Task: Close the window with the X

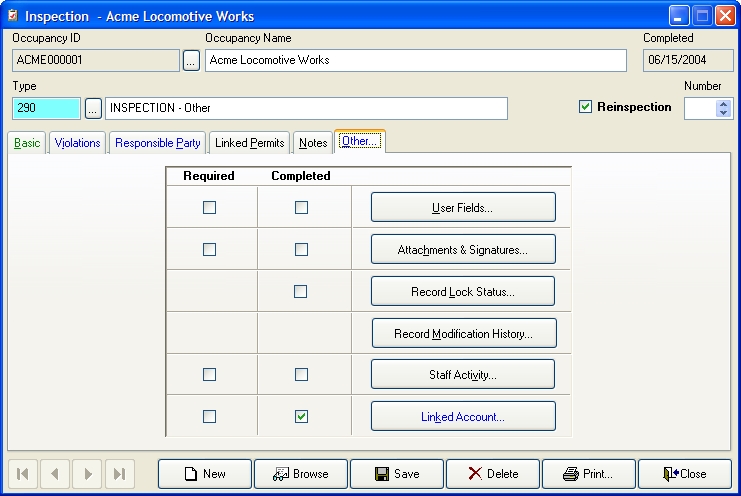Action: [725, 16]
